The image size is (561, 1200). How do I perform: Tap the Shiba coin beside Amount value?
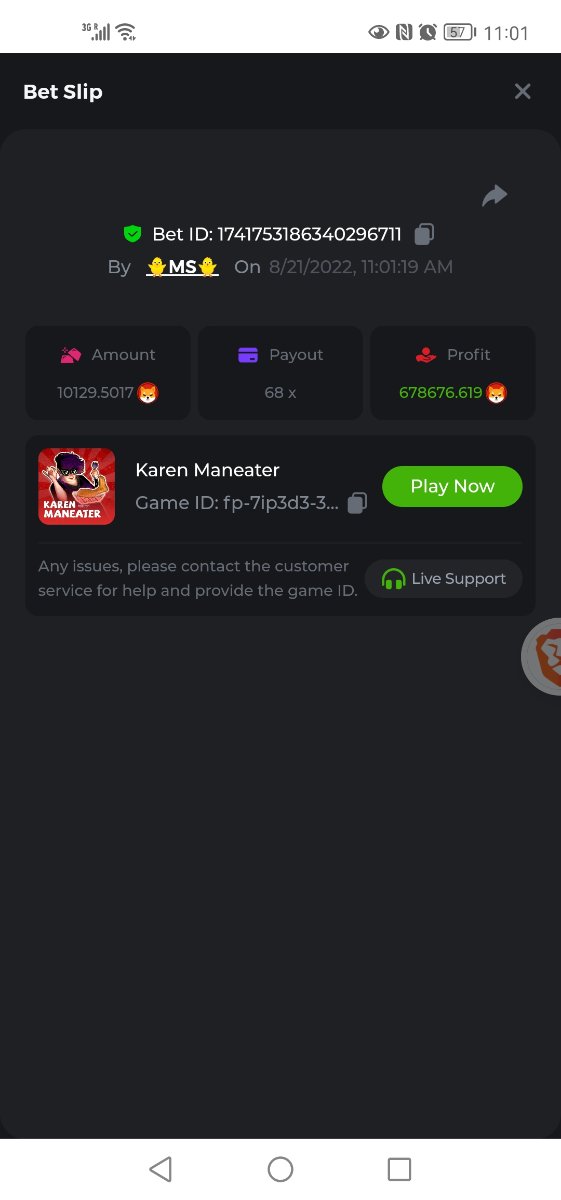click(148, 393)
